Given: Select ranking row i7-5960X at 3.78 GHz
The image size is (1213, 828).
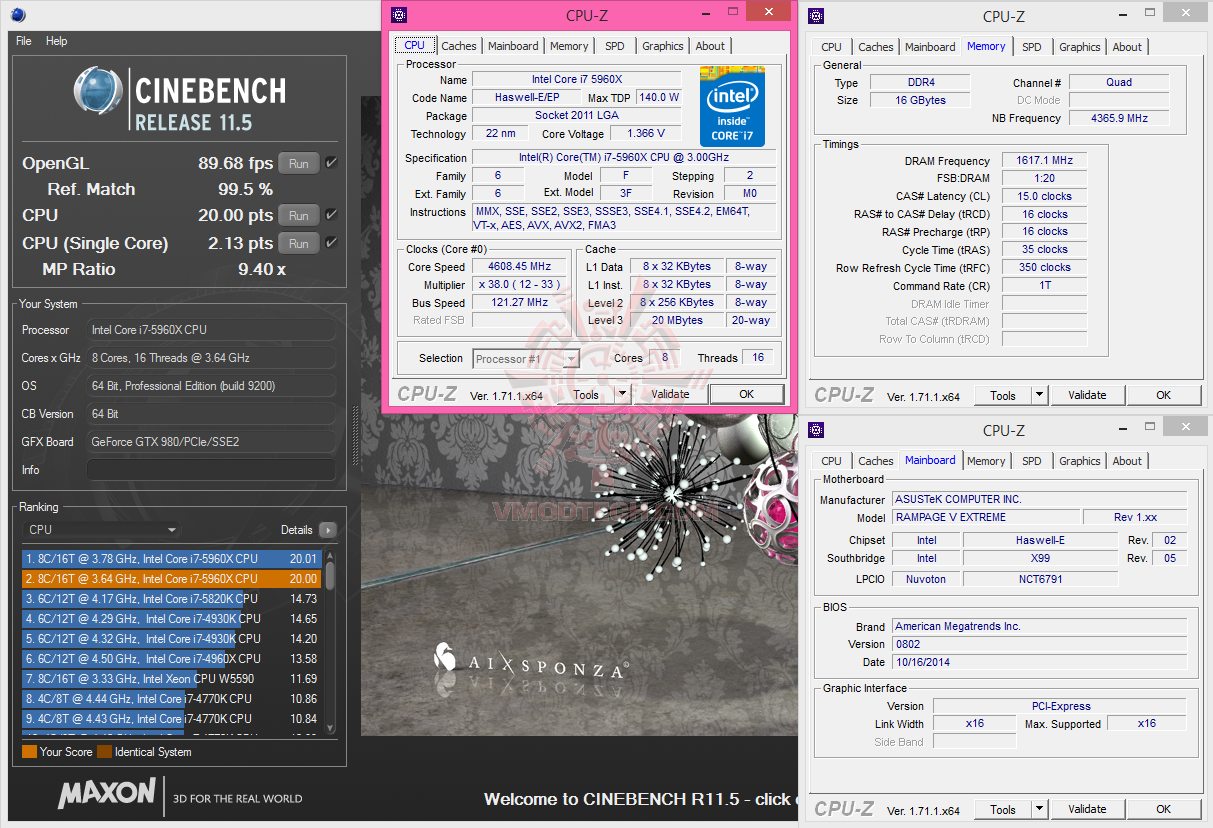Looking at the screenshot, I should coord(172,559).
